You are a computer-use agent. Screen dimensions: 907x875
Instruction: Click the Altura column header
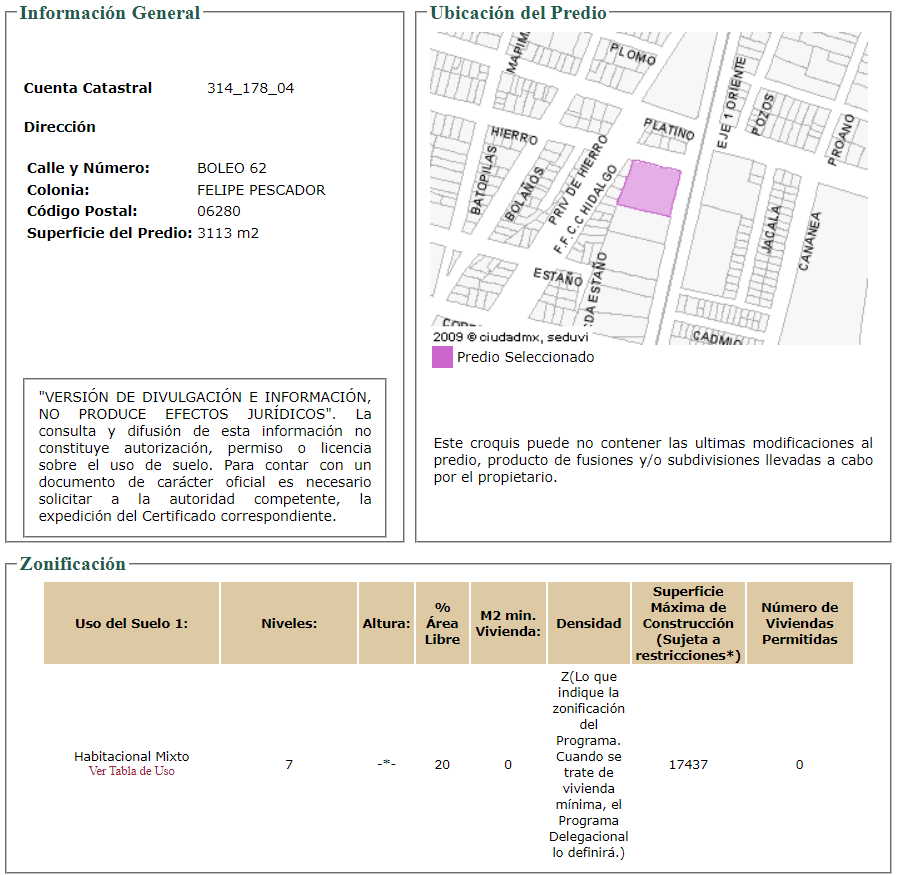386,623
